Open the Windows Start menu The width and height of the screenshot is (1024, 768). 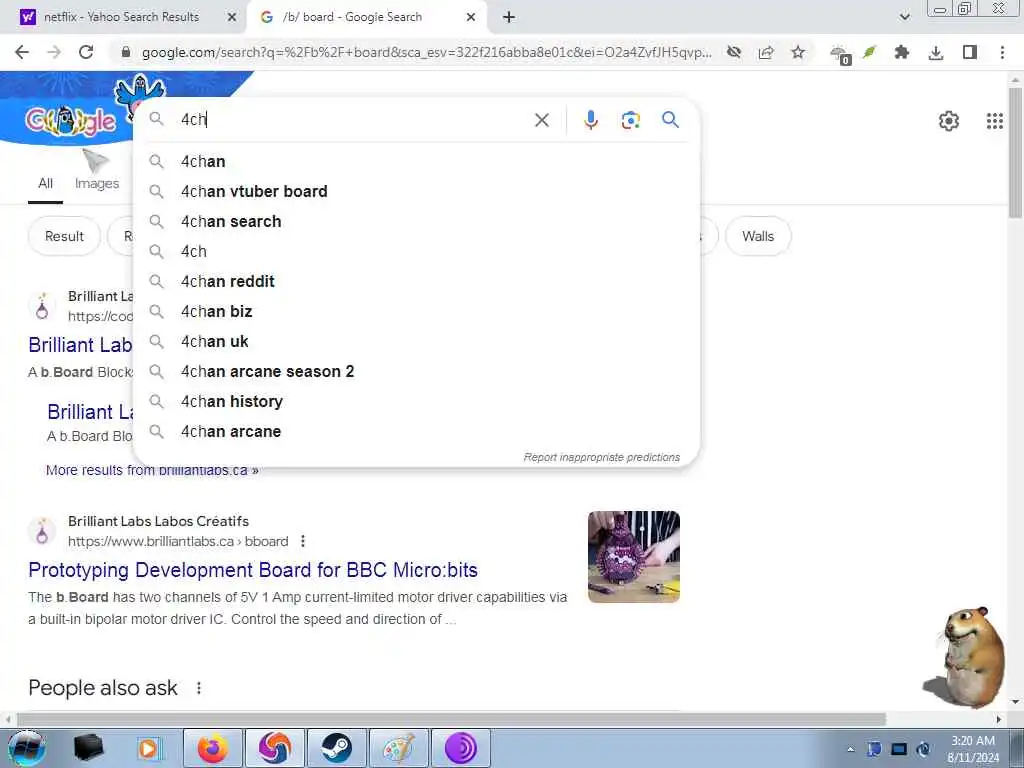26,748
